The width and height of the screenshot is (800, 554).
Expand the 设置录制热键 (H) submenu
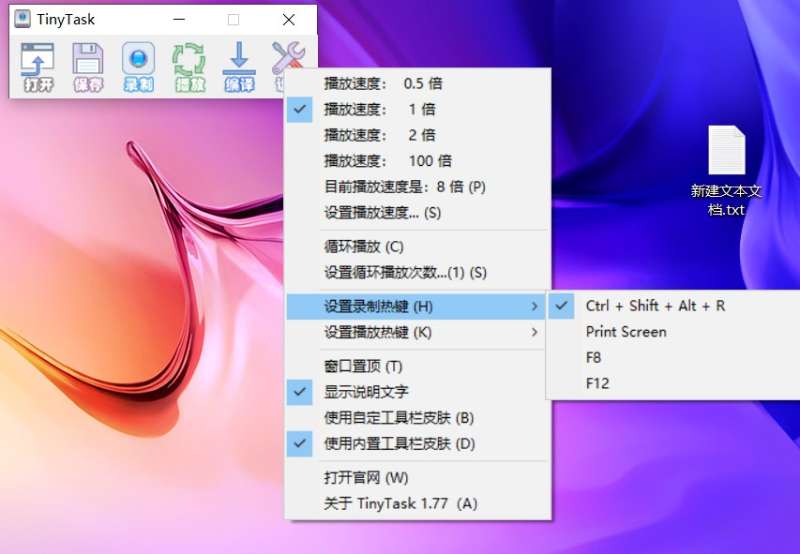point(417,307)
